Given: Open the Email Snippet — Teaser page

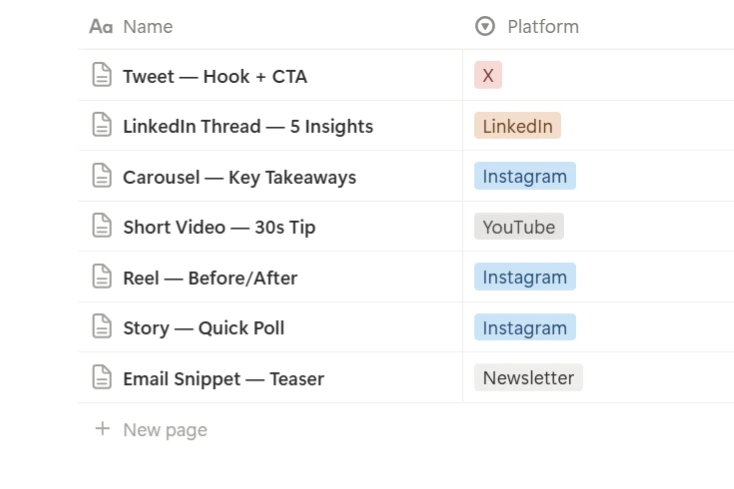Looking at the screenshot, I should (223, 379).
